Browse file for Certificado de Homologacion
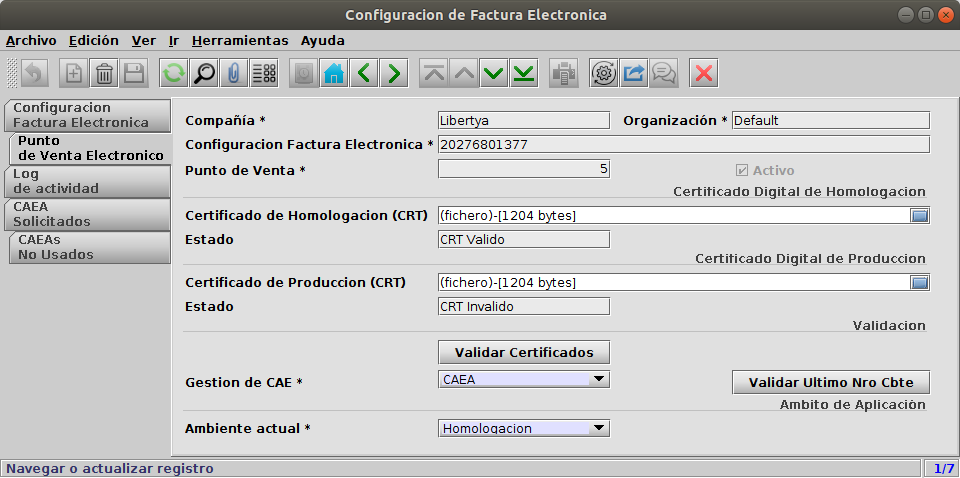The width and height of the screenshot is (960, 478). pyautogui.click(x=920, y=215)
